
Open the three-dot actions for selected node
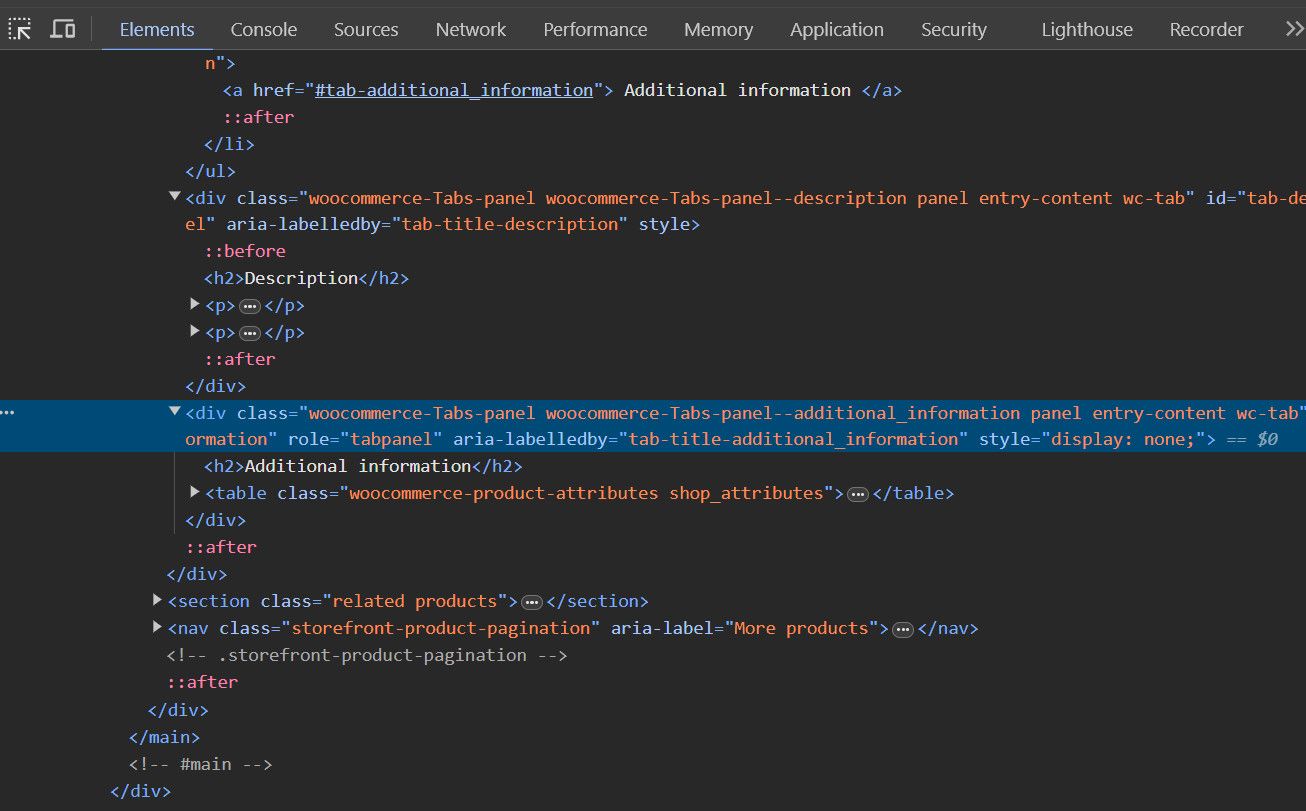point(9,412)
